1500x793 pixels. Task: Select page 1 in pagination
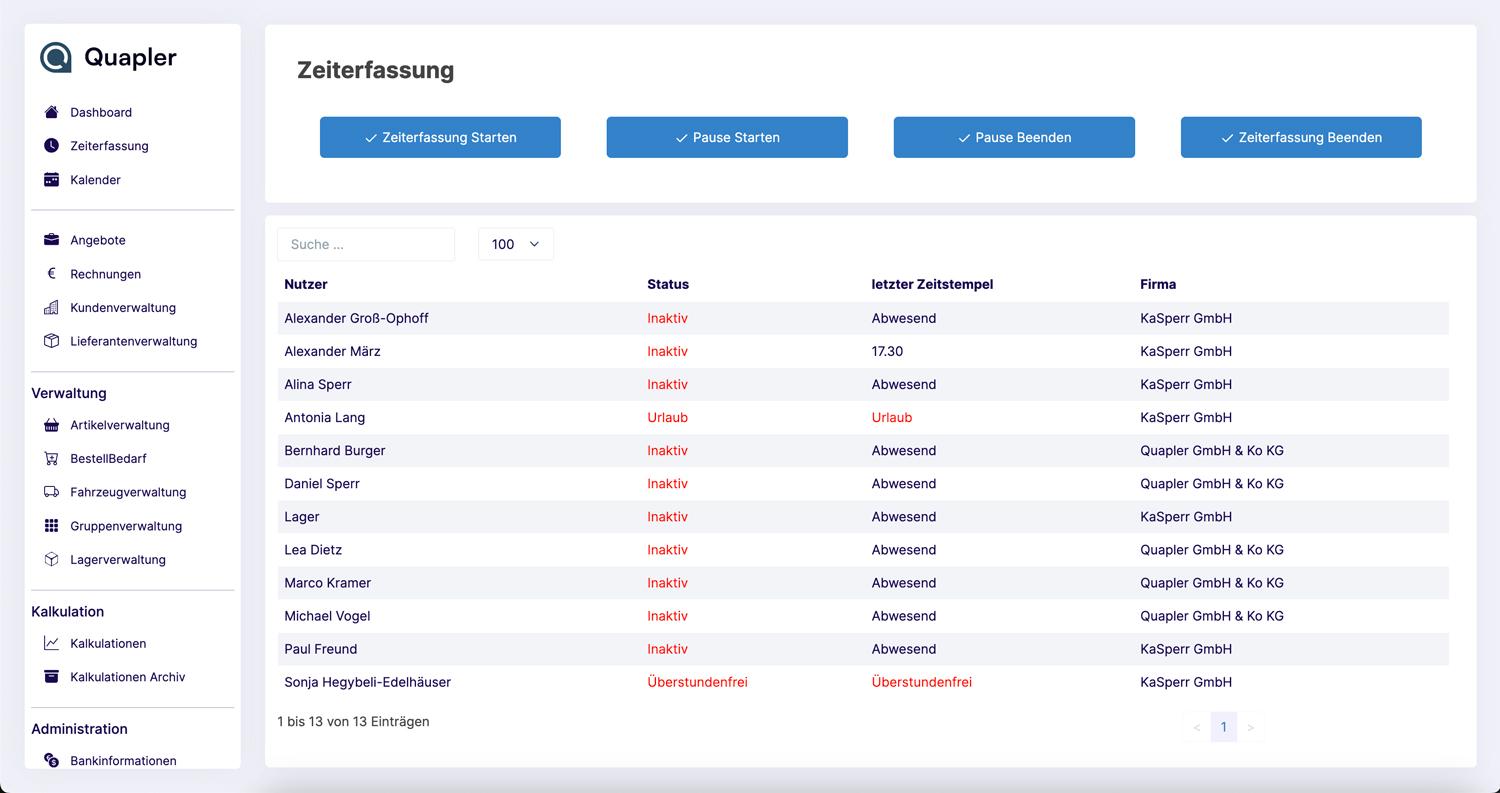(x=1224, y=727)
